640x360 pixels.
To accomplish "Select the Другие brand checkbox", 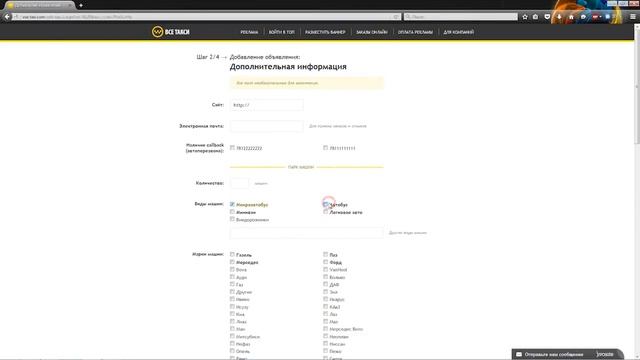I will click(232, 292).
